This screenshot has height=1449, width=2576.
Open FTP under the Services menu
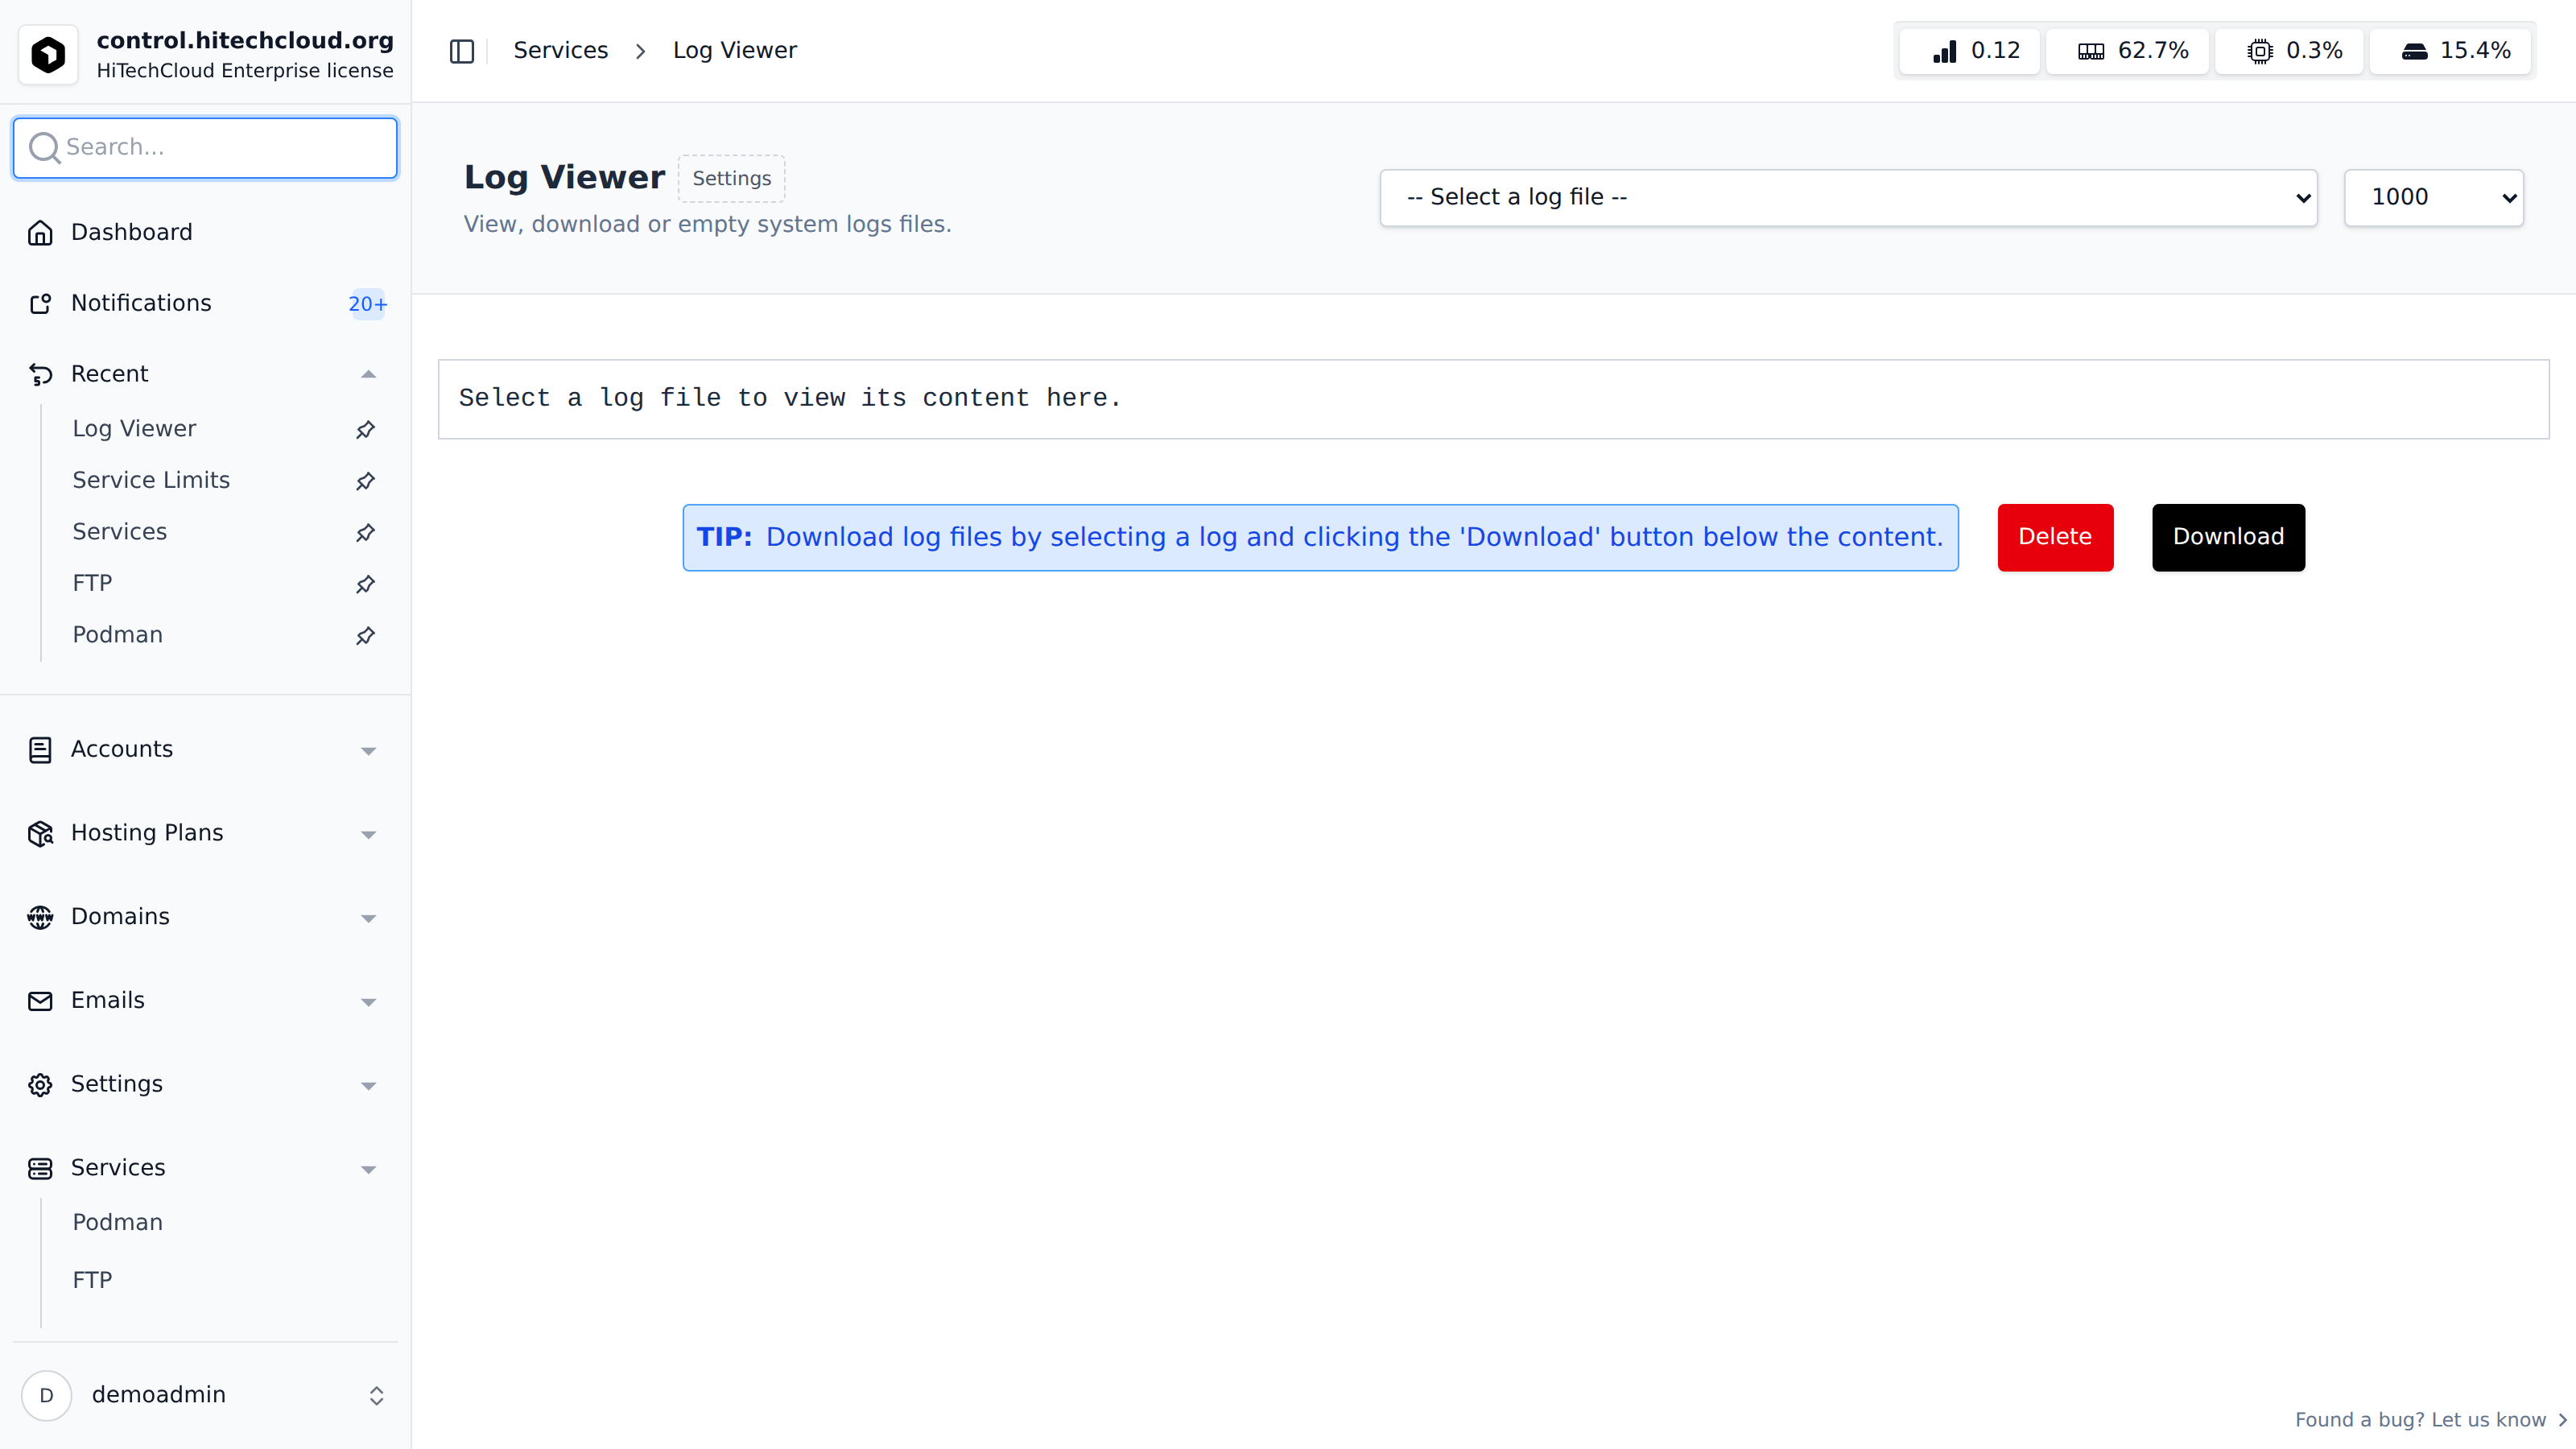(x=92, y=1280)
